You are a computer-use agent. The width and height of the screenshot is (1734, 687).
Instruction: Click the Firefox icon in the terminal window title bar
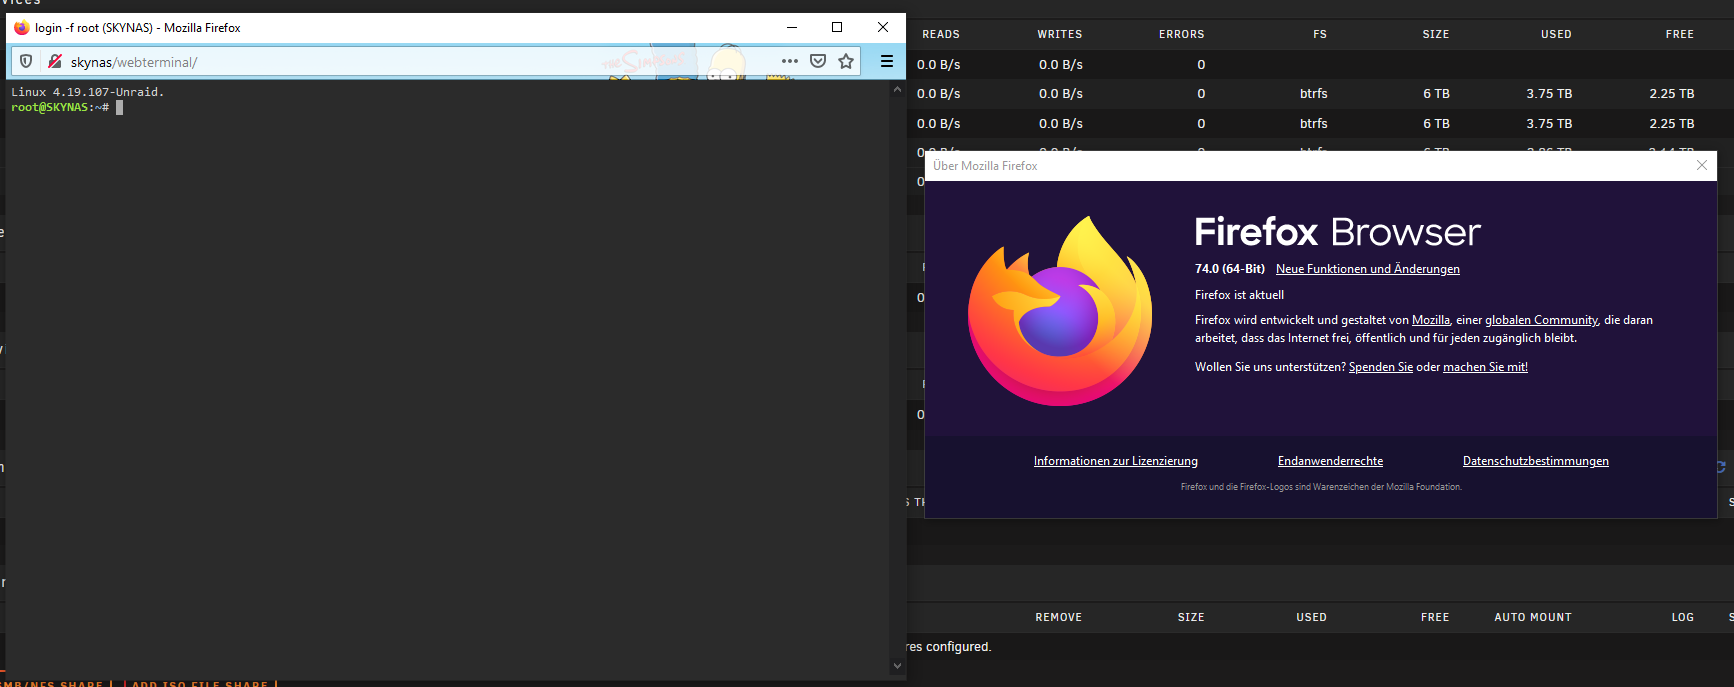(x=21, y=28)
